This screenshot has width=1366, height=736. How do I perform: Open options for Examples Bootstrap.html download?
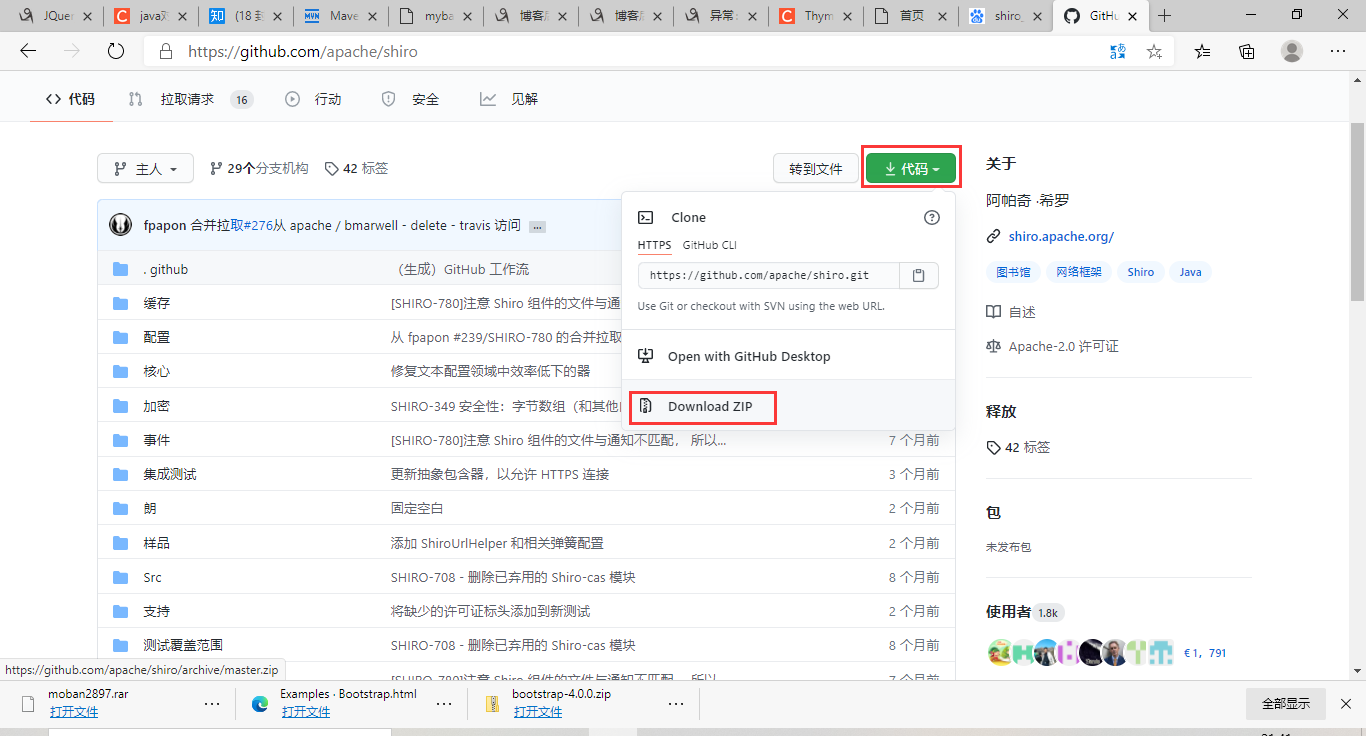[x=444, y=704]
